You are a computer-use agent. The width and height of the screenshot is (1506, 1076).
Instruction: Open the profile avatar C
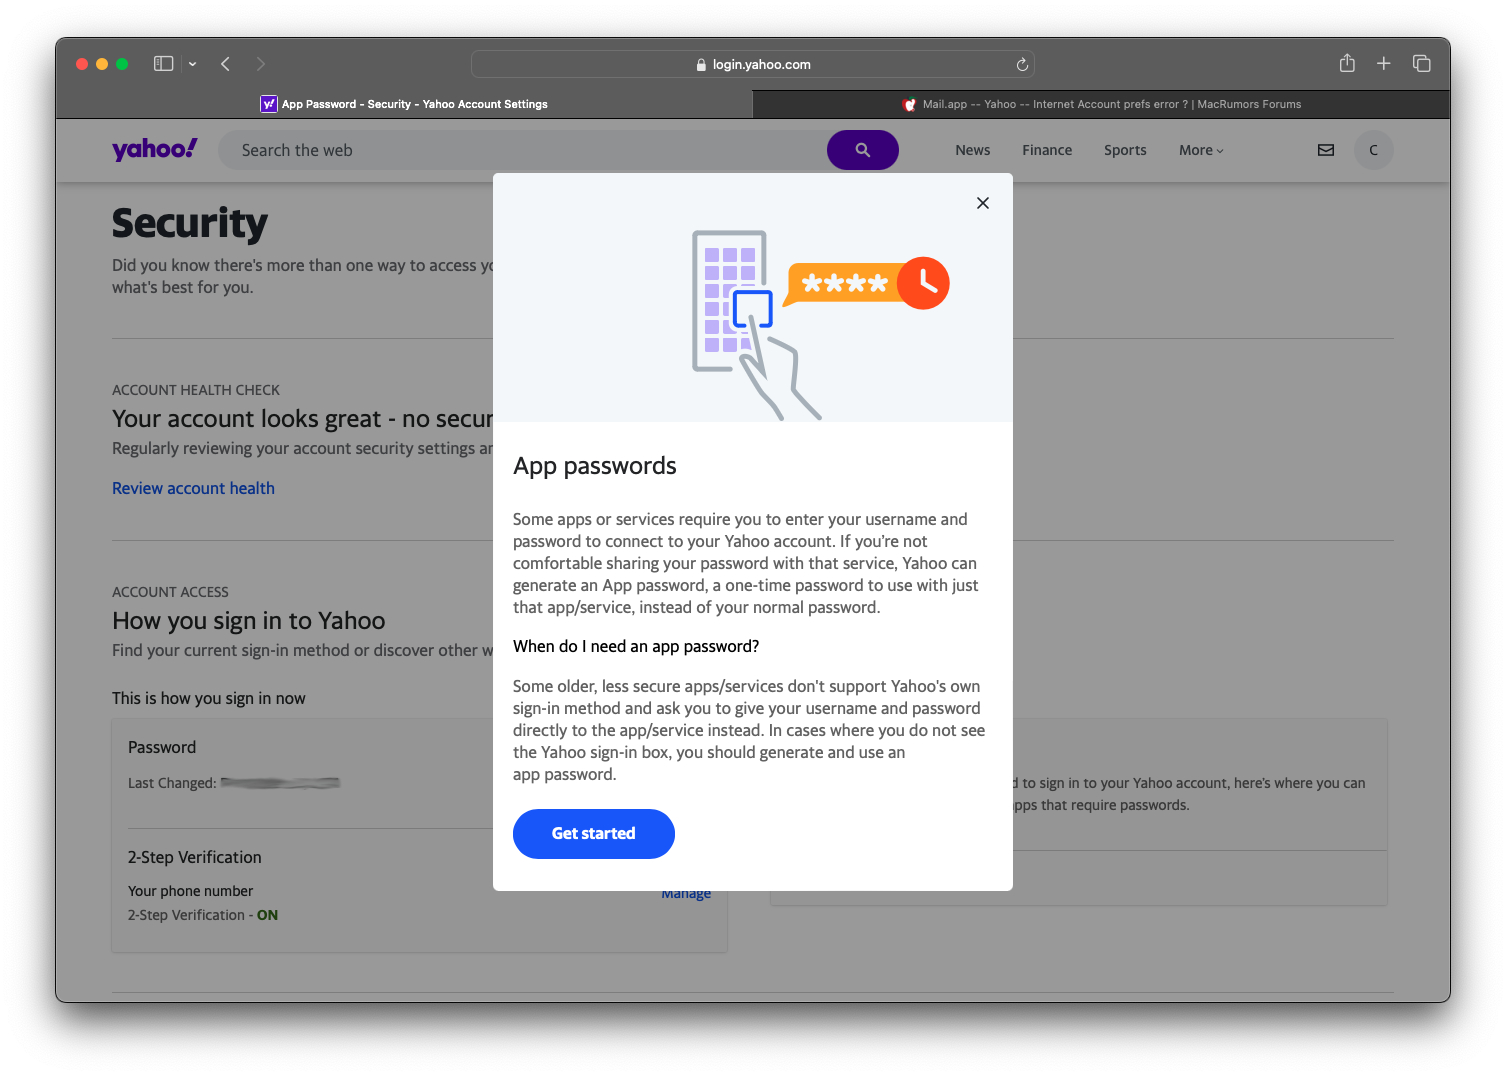pos(1374,150)
